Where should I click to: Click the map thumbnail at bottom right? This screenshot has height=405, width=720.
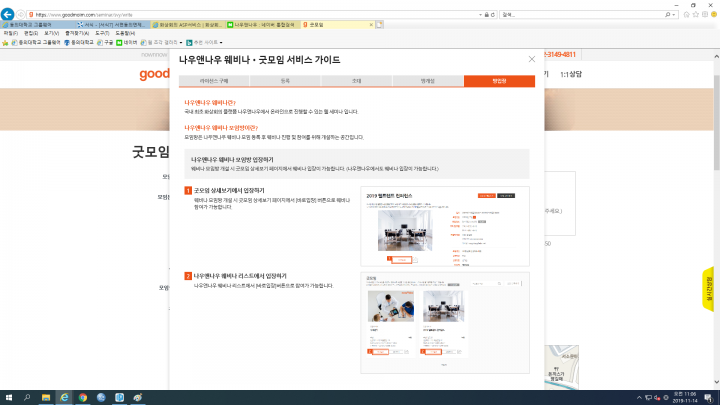click(x=561, y=367)
